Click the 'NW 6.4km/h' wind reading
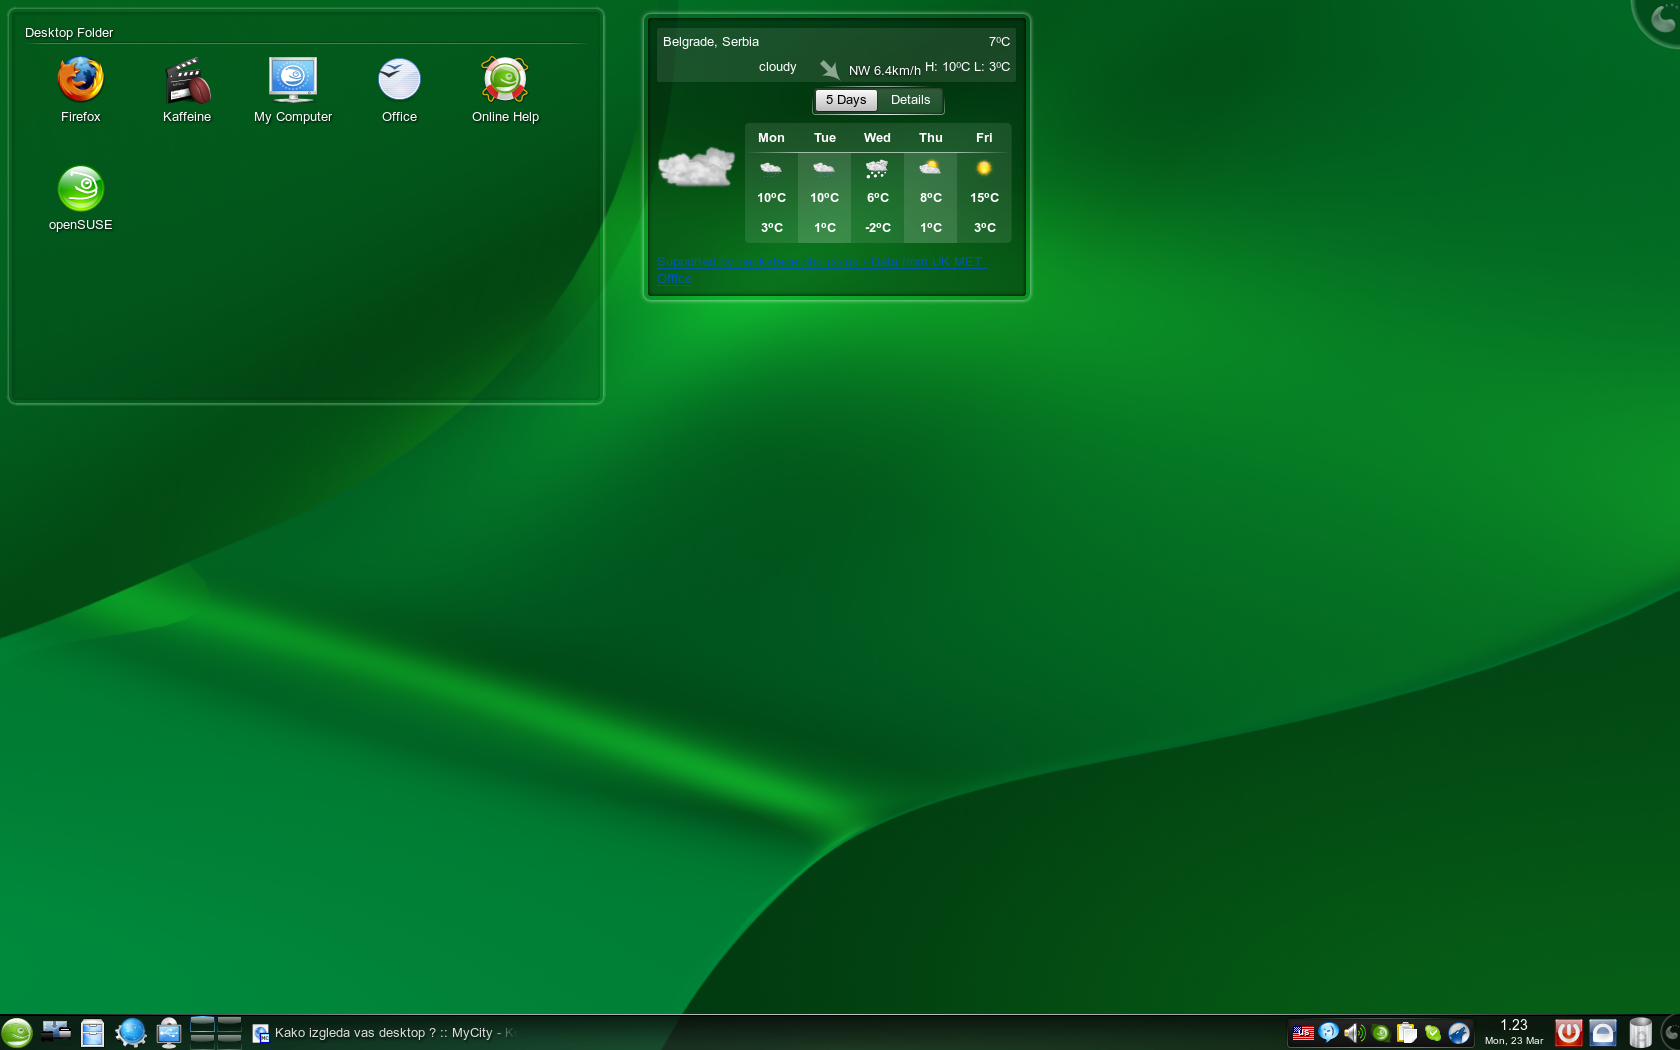 click(885, 71)
